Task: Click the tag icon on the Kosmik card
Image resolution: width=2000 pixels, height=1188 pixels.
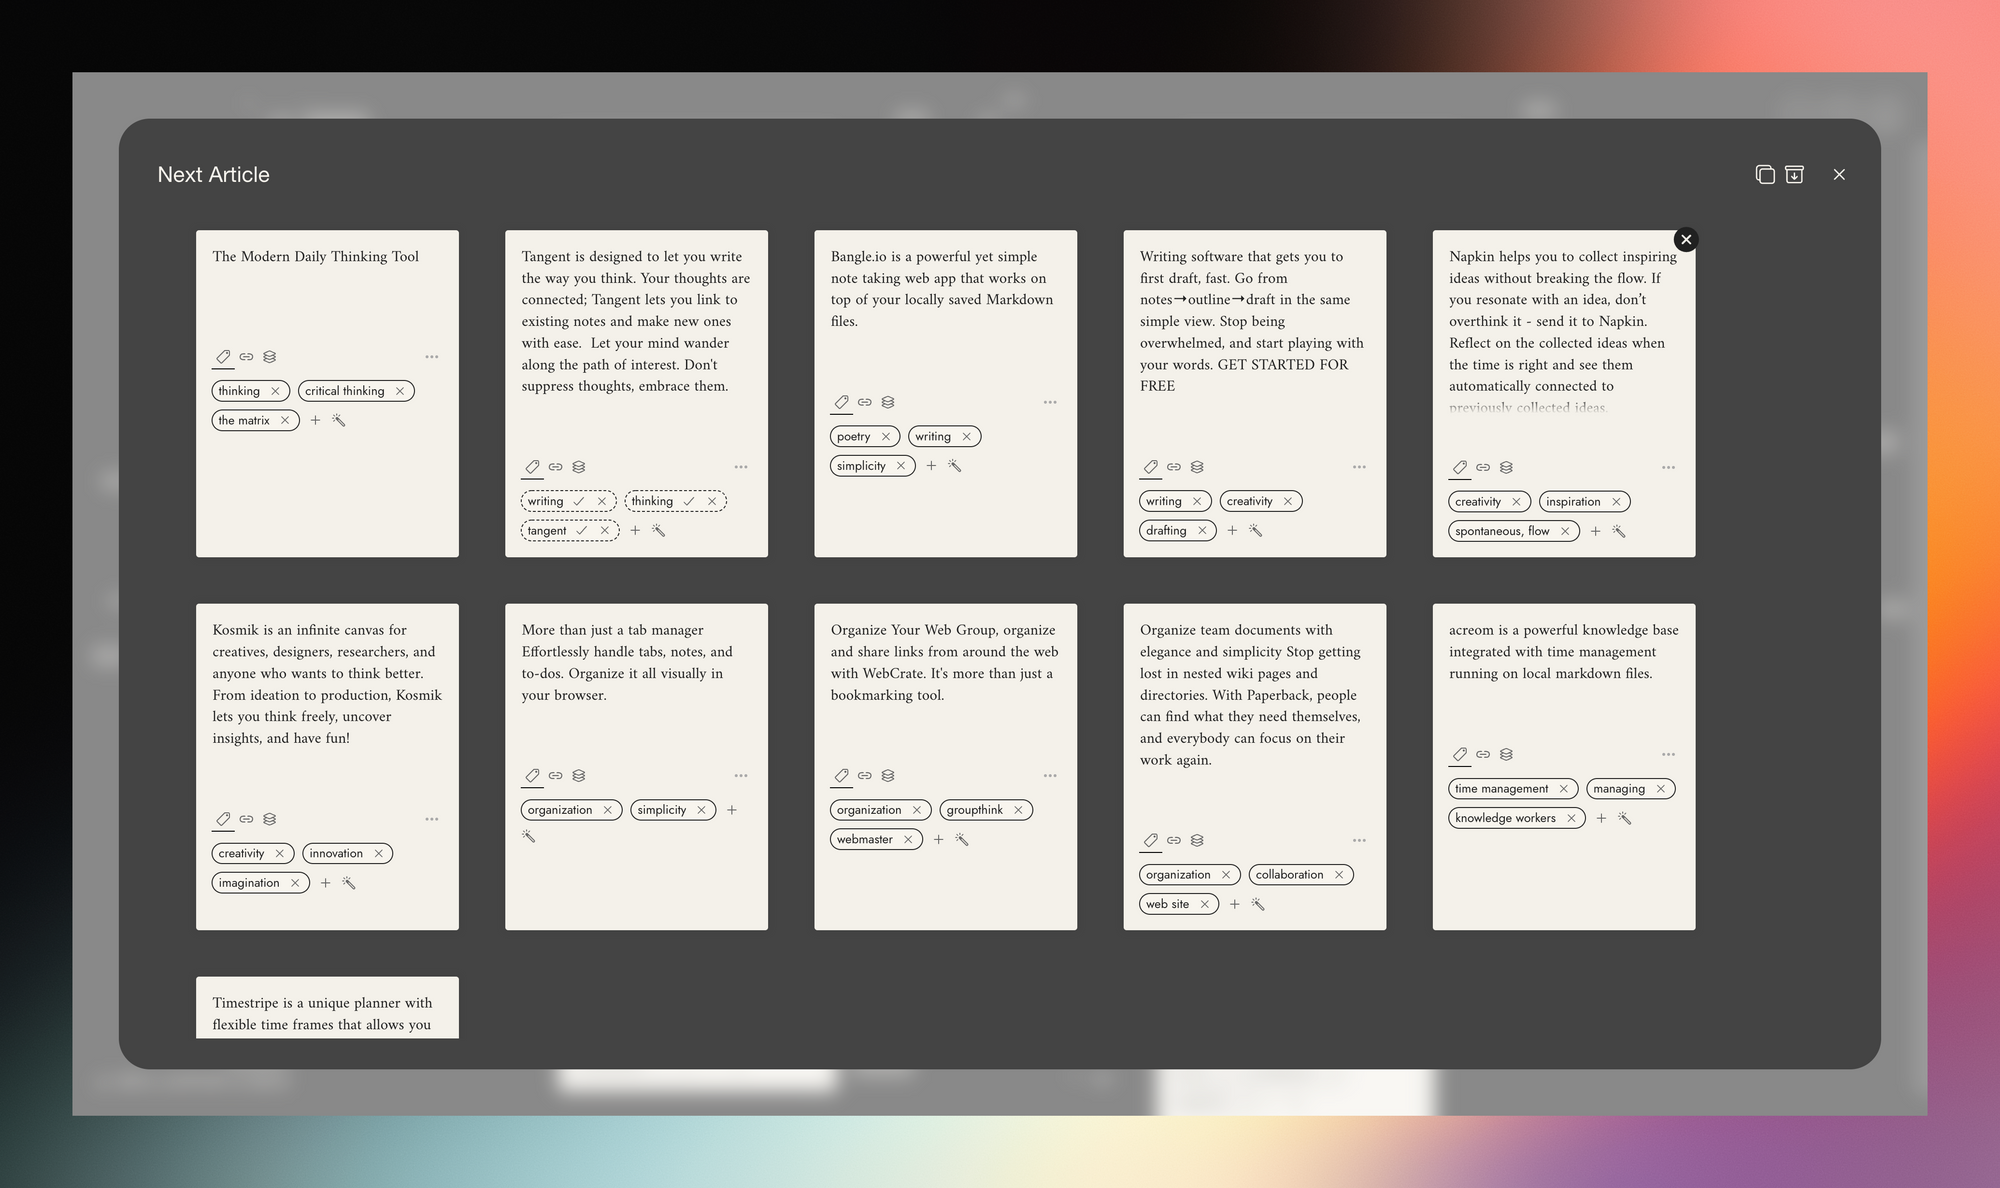Action: [223, 819]
